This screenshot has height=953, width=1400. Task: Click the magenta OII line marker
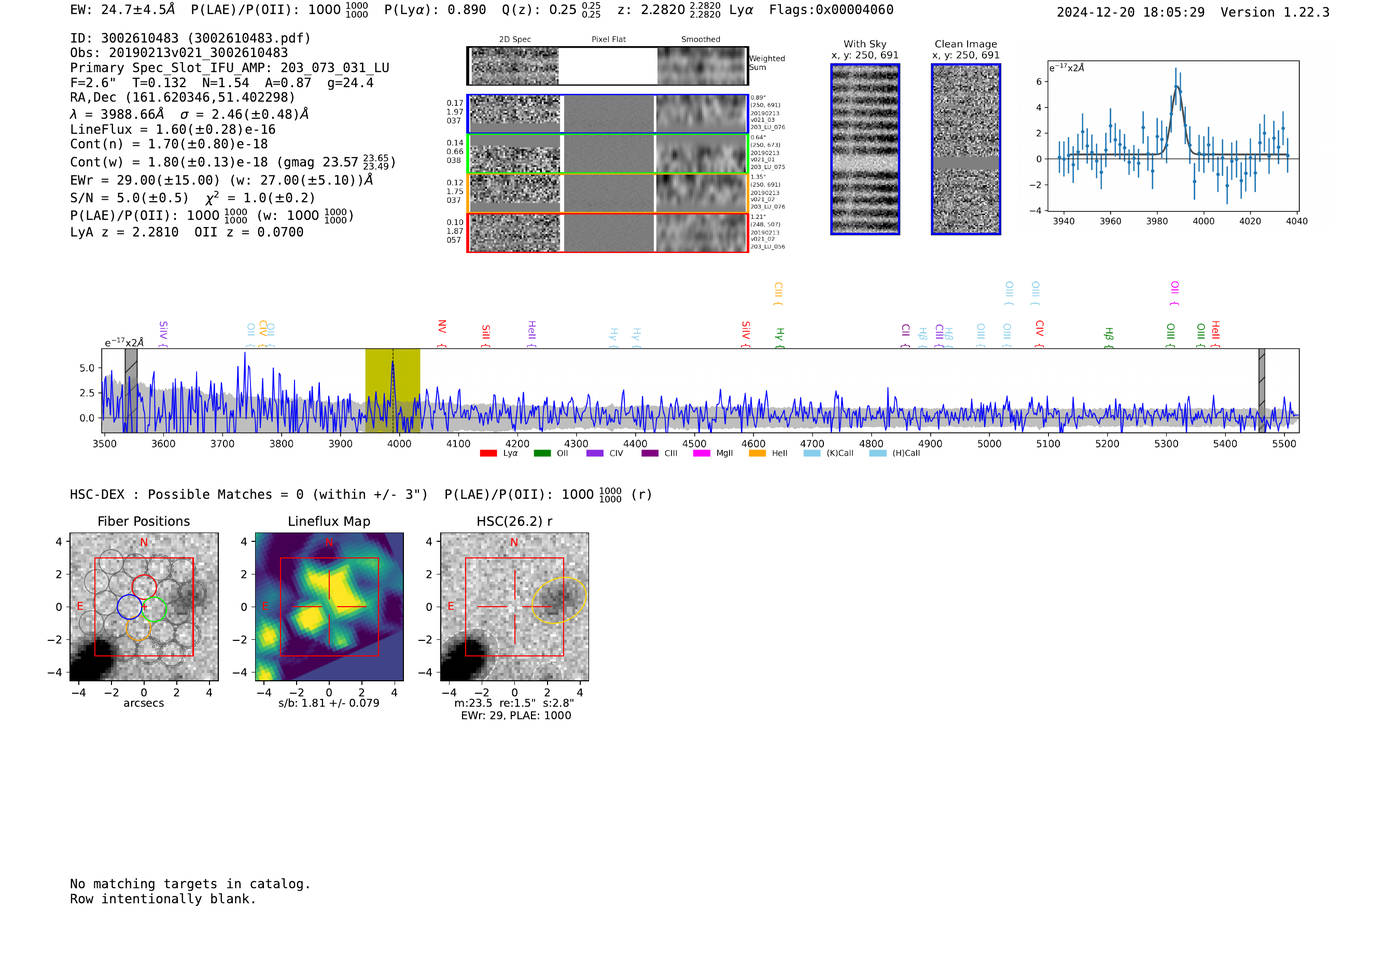point(1175,293)
